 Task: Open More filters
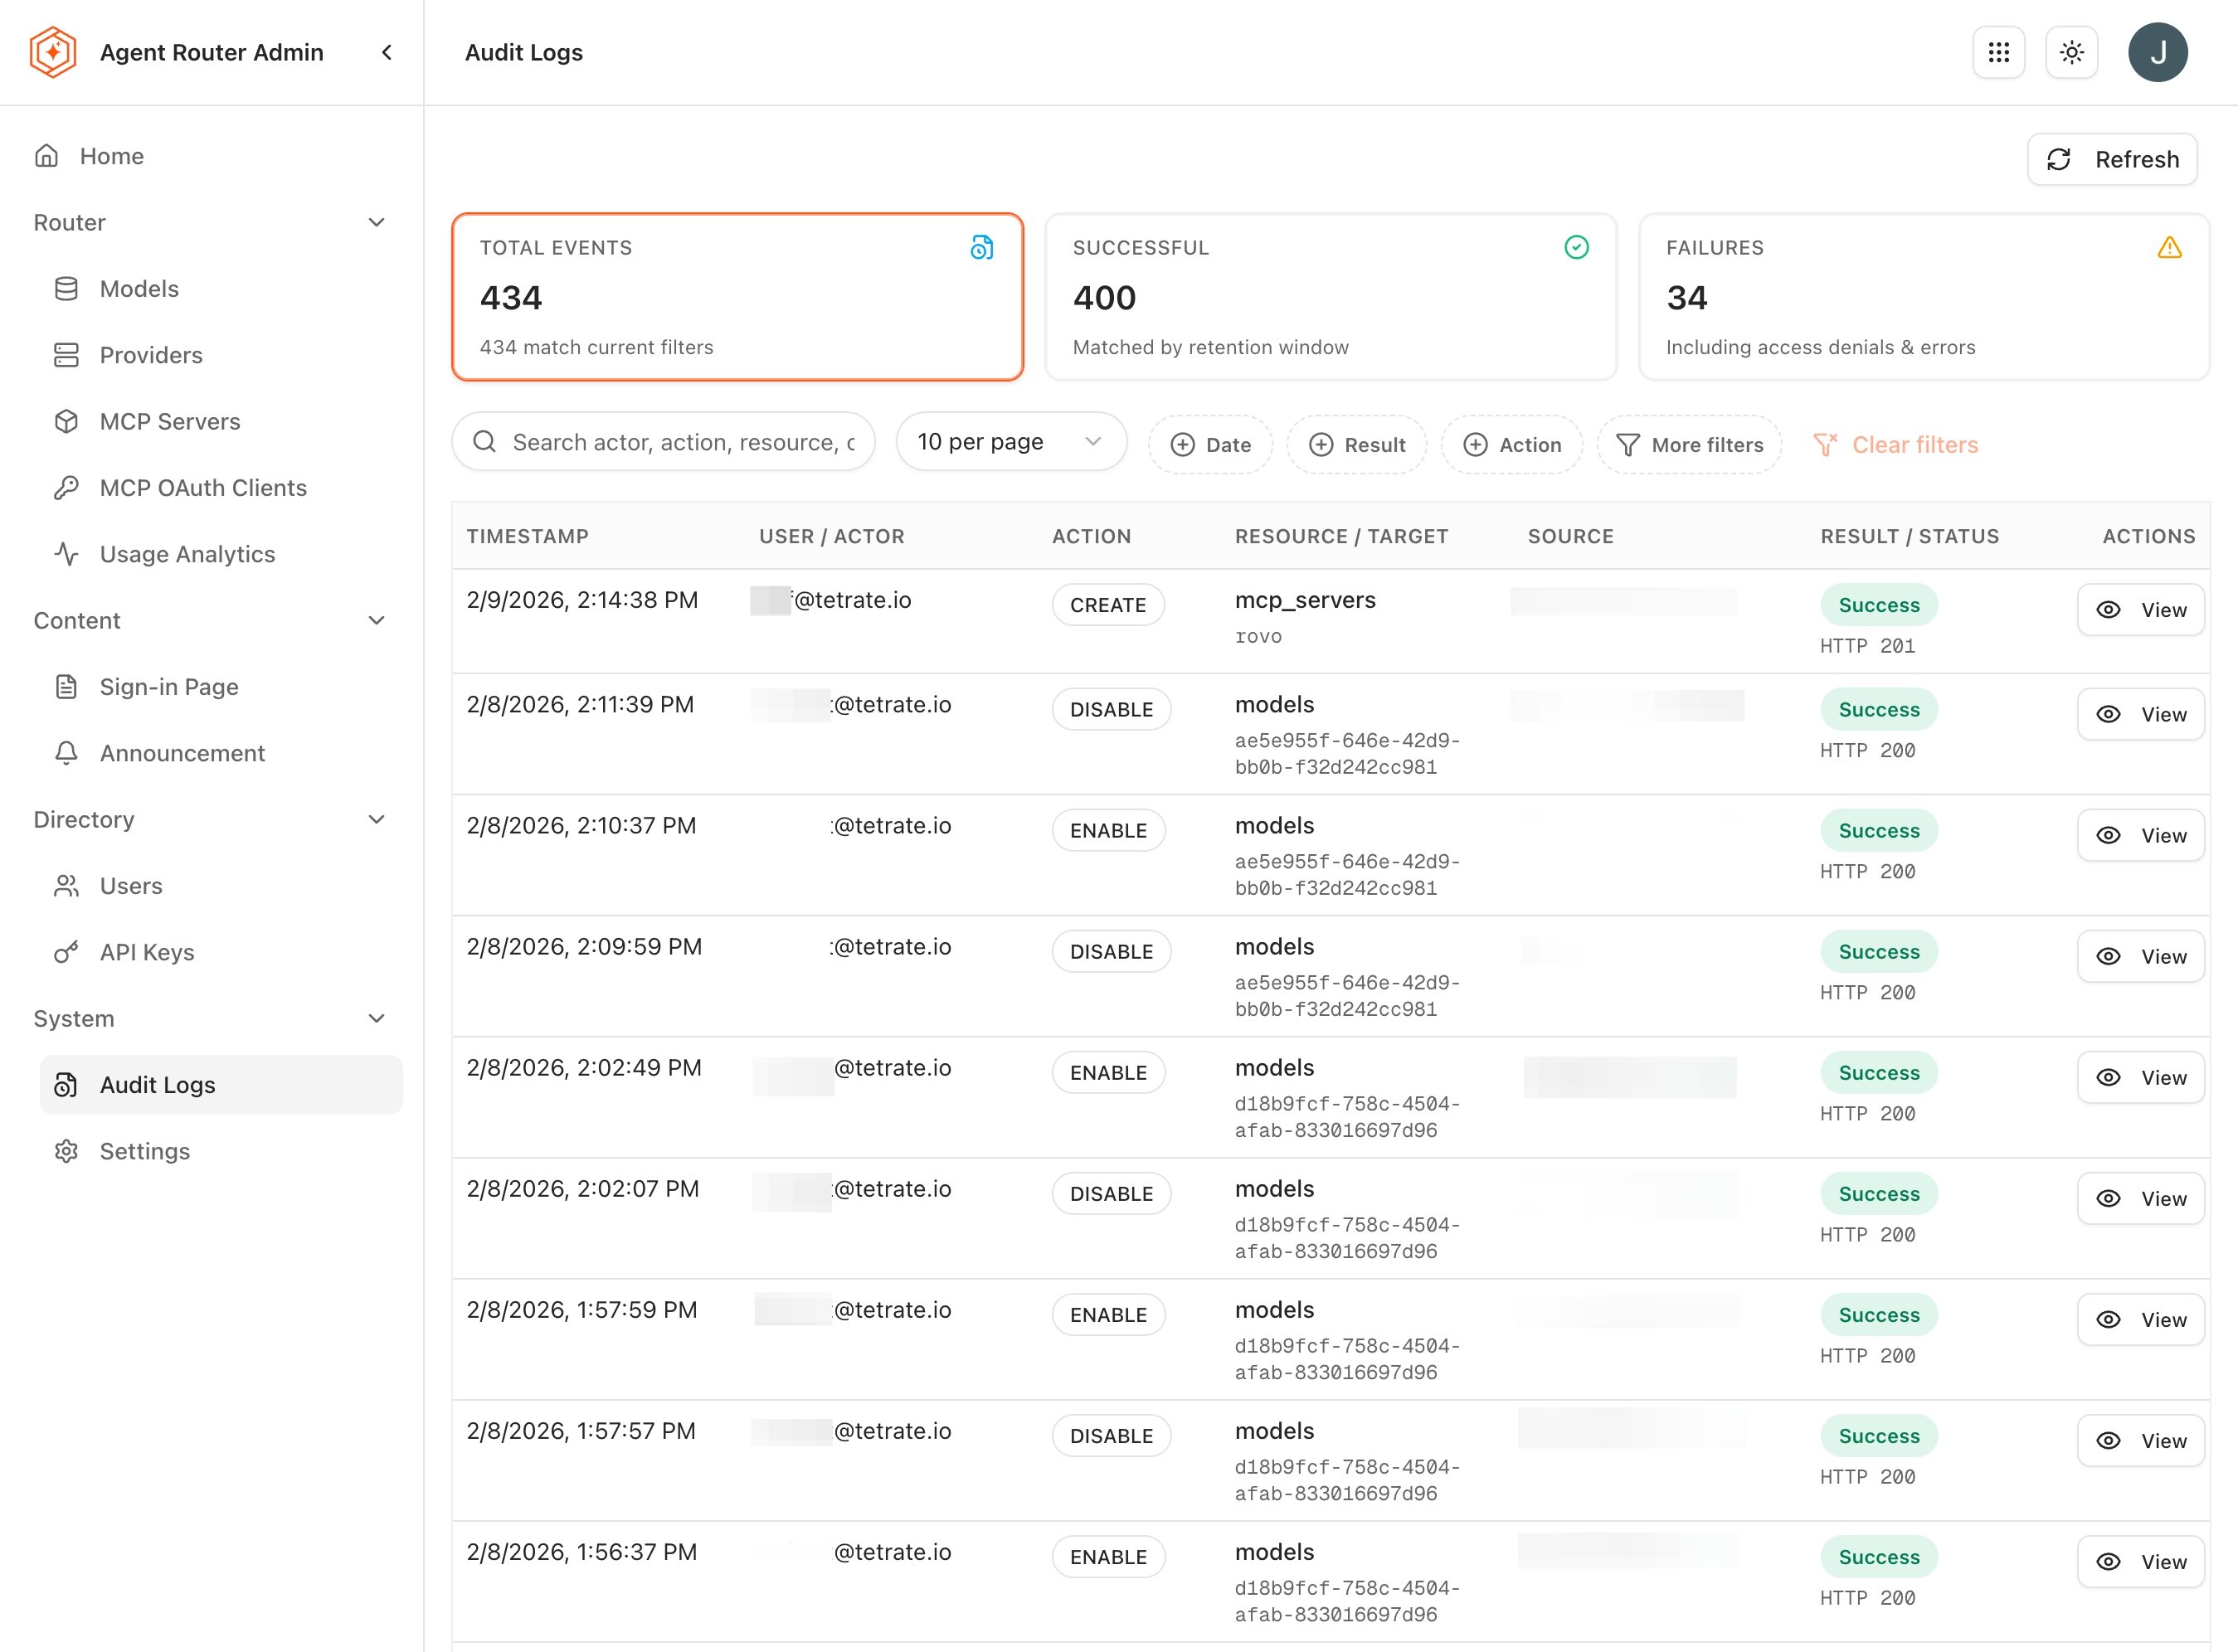click(1689, 445)
